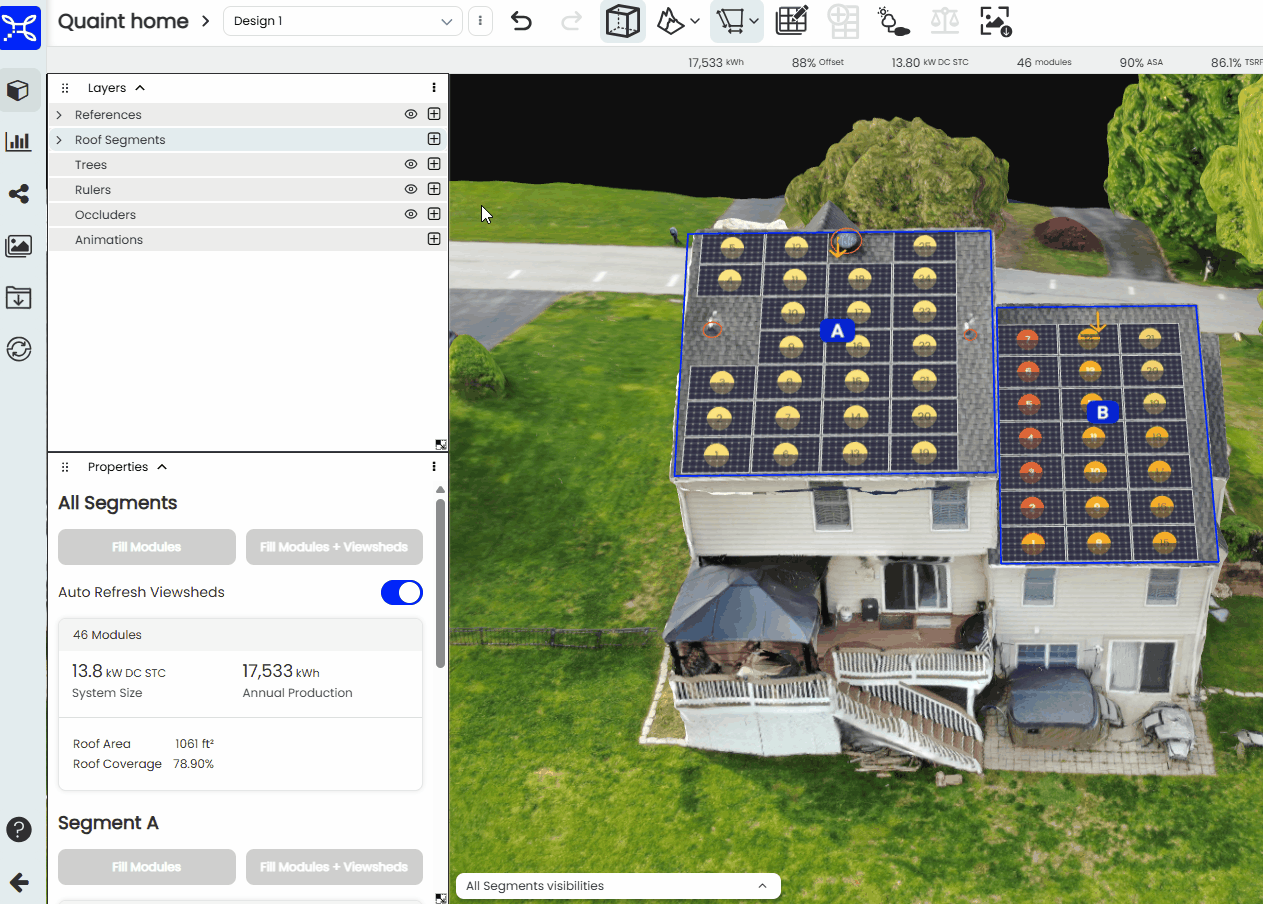Collapse the Properties panel header
Viewport: 1263px width, 904px height.
tap(162, 467)
